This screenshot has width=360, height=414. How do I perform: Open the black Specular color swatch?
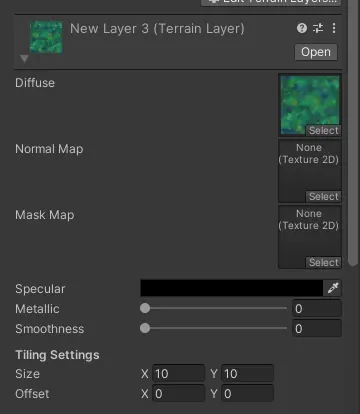point(232,288)
